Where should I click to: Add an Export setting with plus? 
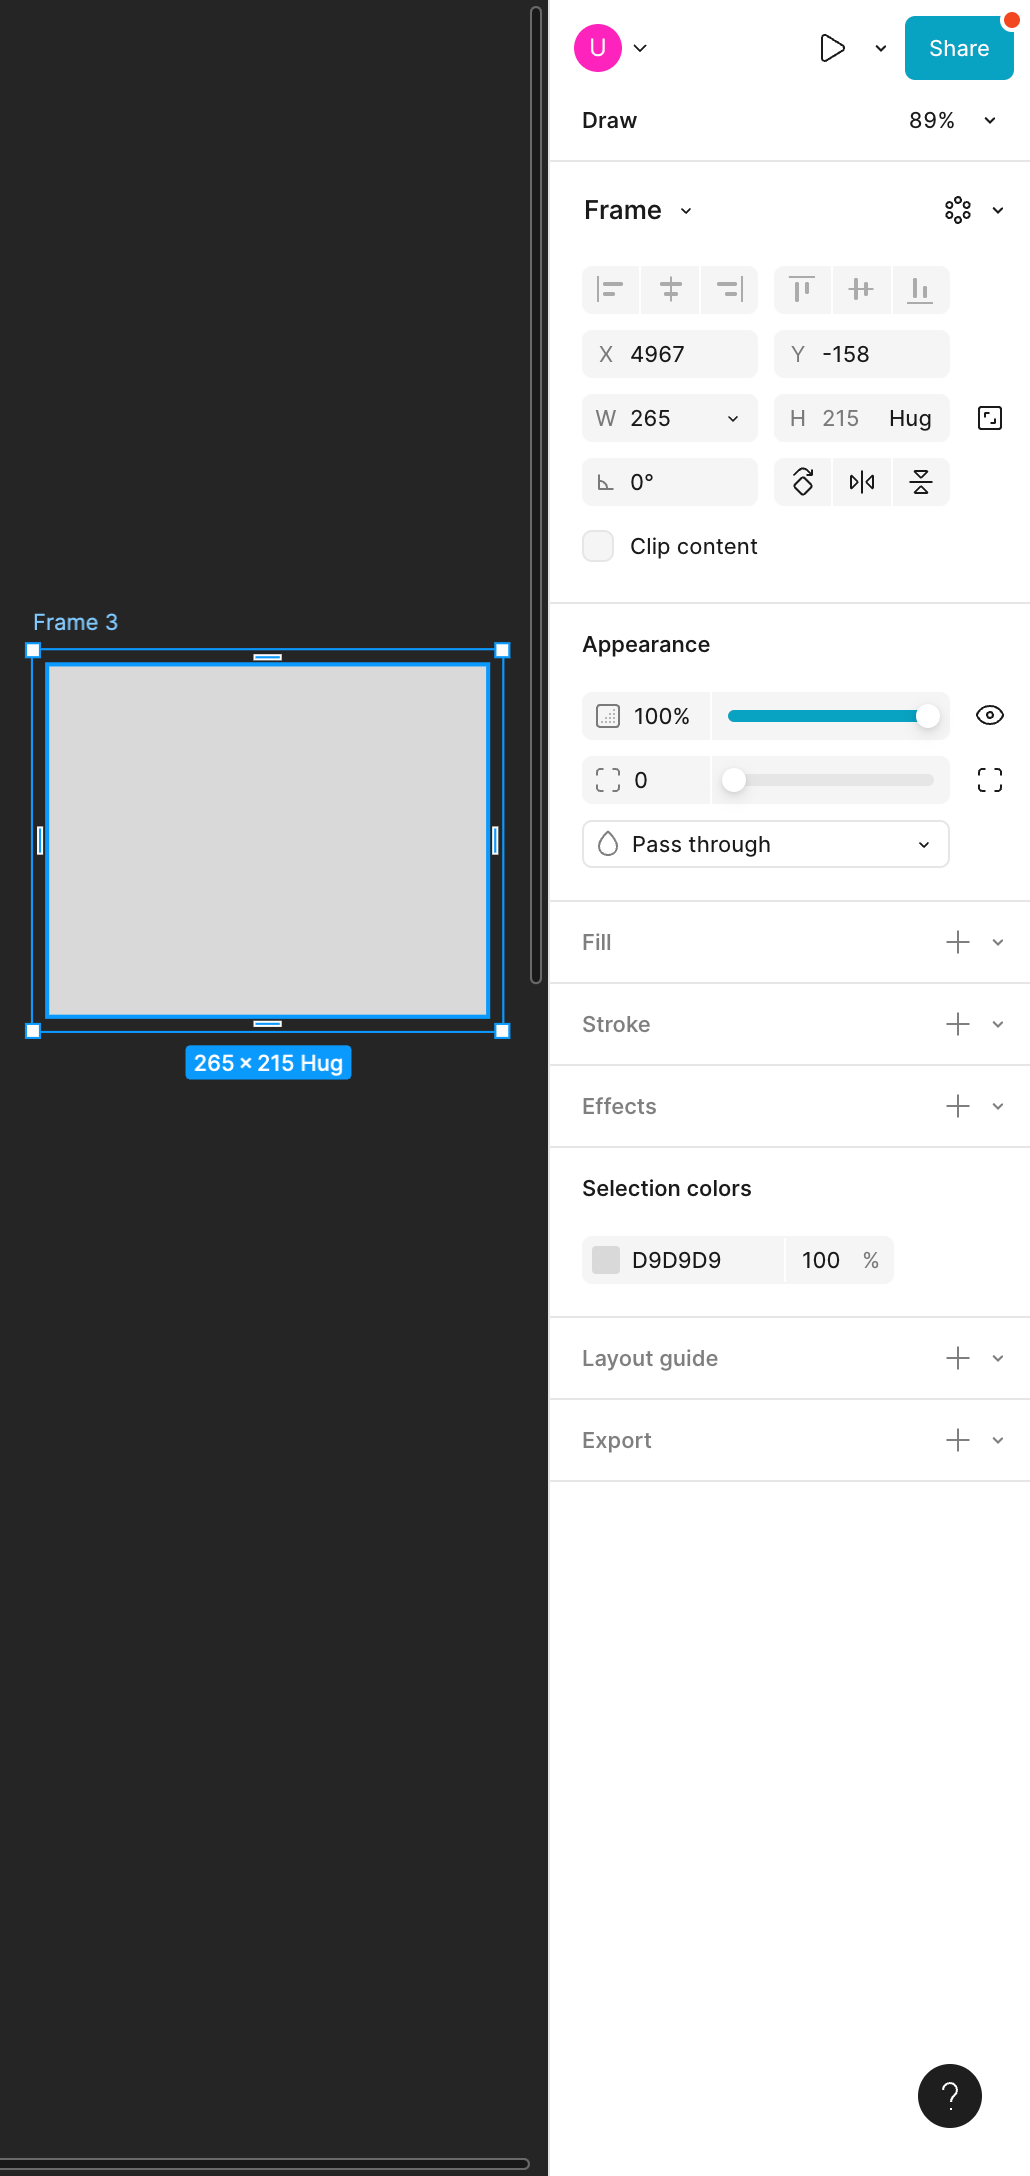pyautogui.click(x=958, y=1440)
